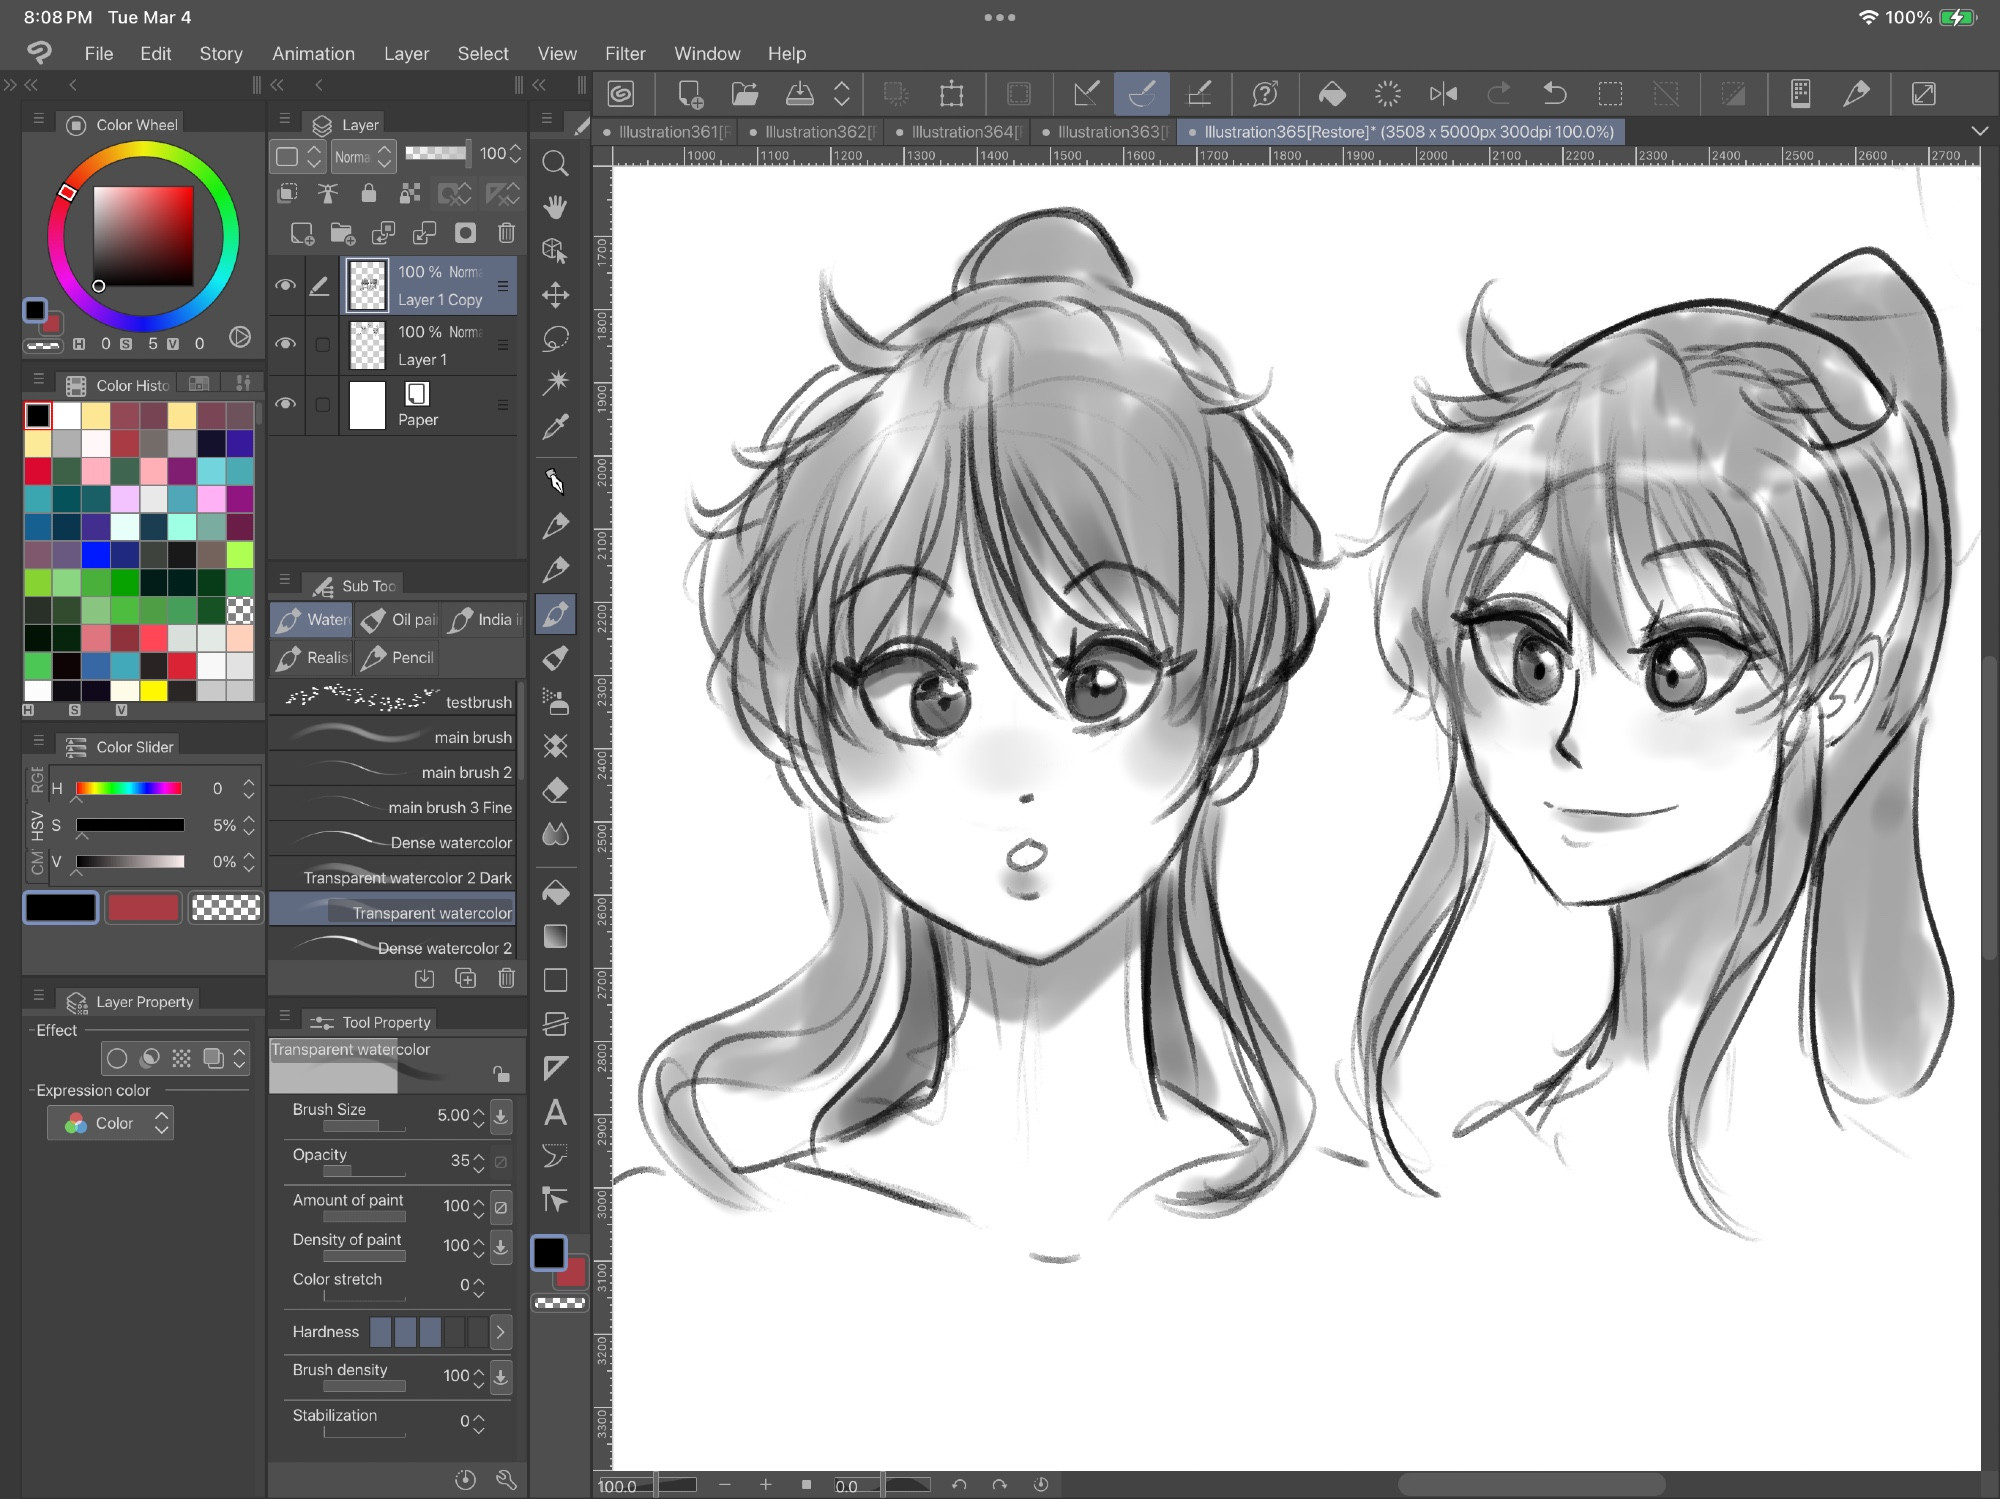Delete the selected layer with trash icon
Viewport: 2000px width, 1499px height.
point(506,233)
